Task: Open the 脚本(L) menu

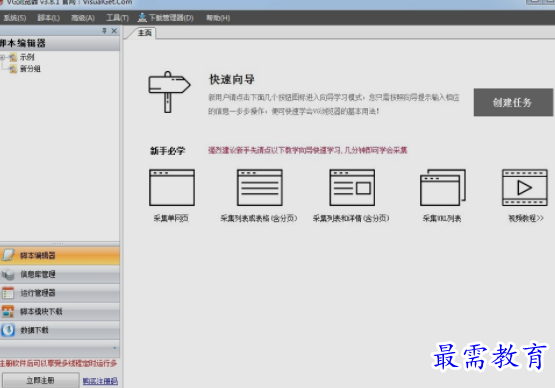Action: (48, 18)
